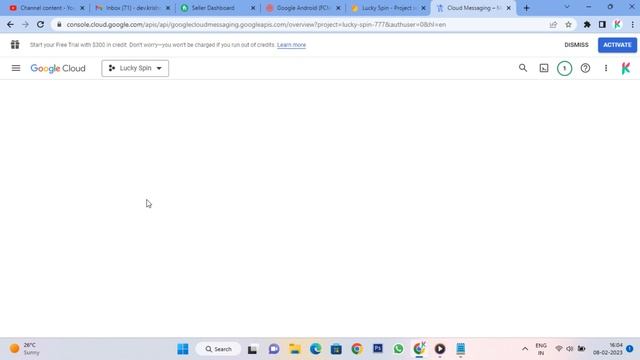This screenshot has width=640, height=360.
Task: Open the weather widget showing Sunny
Action: click(25, 349)
